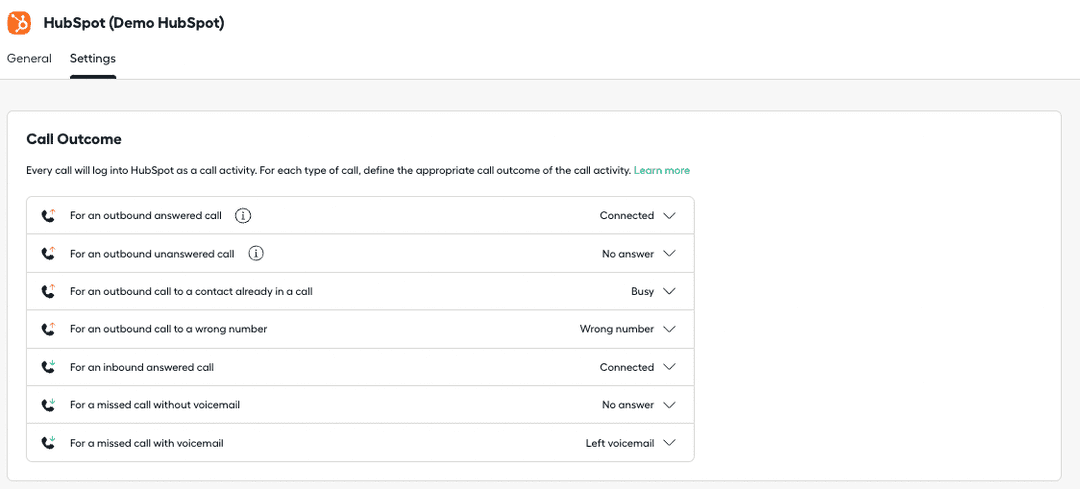This screenshot has height=489, width=1080.
Task: Click phone icon for missed call without voicemail
Action: click(48, 405)
